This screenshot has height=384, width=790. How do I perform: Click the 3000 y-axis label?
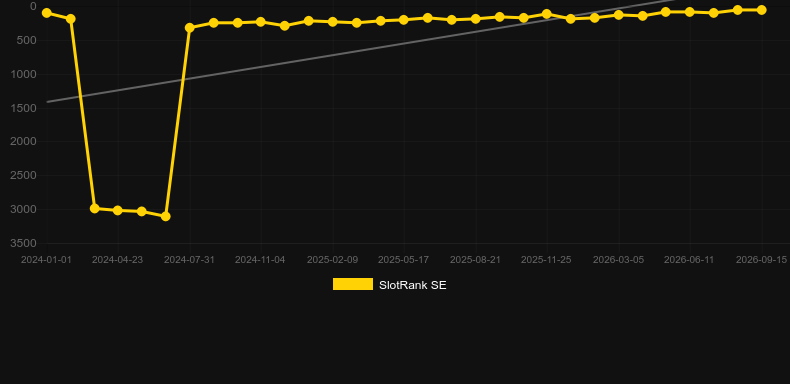point(24,209)
